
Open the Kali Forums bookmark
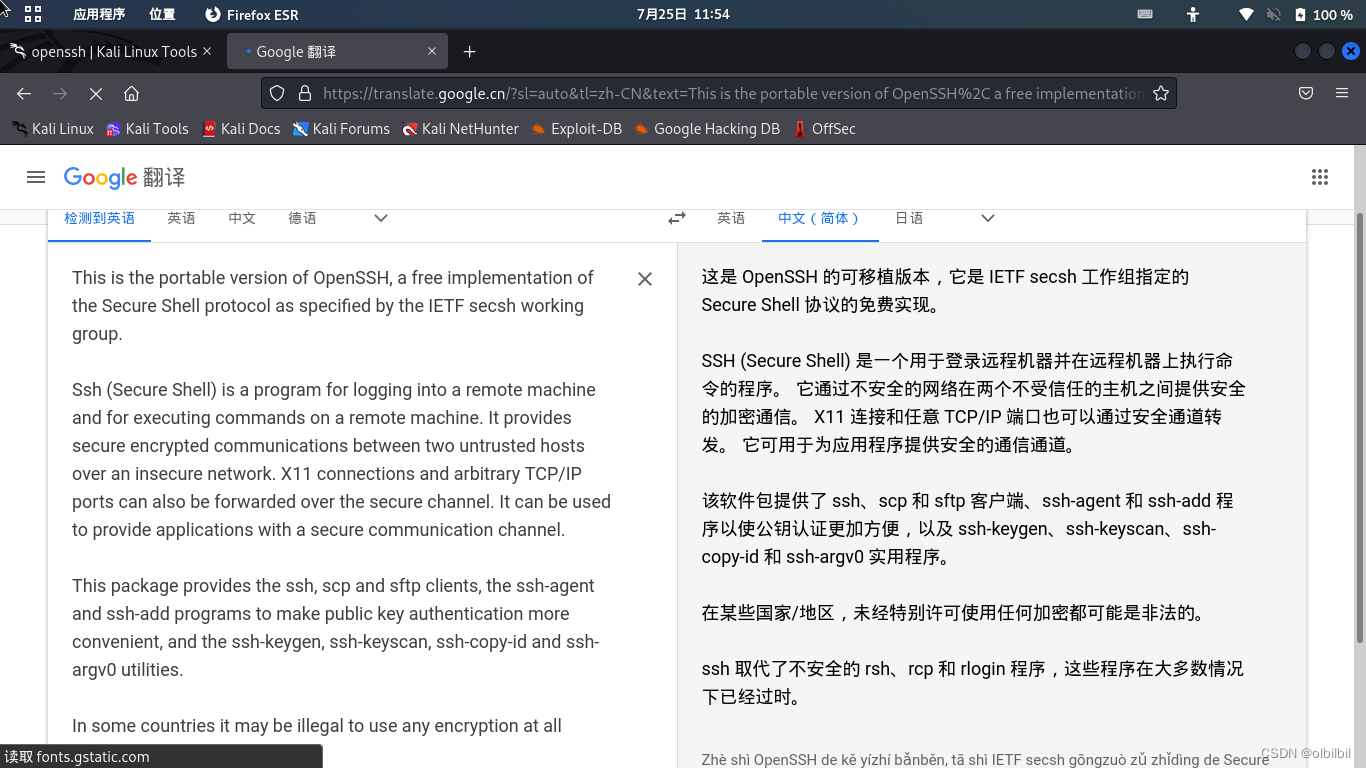click(341, 128)
